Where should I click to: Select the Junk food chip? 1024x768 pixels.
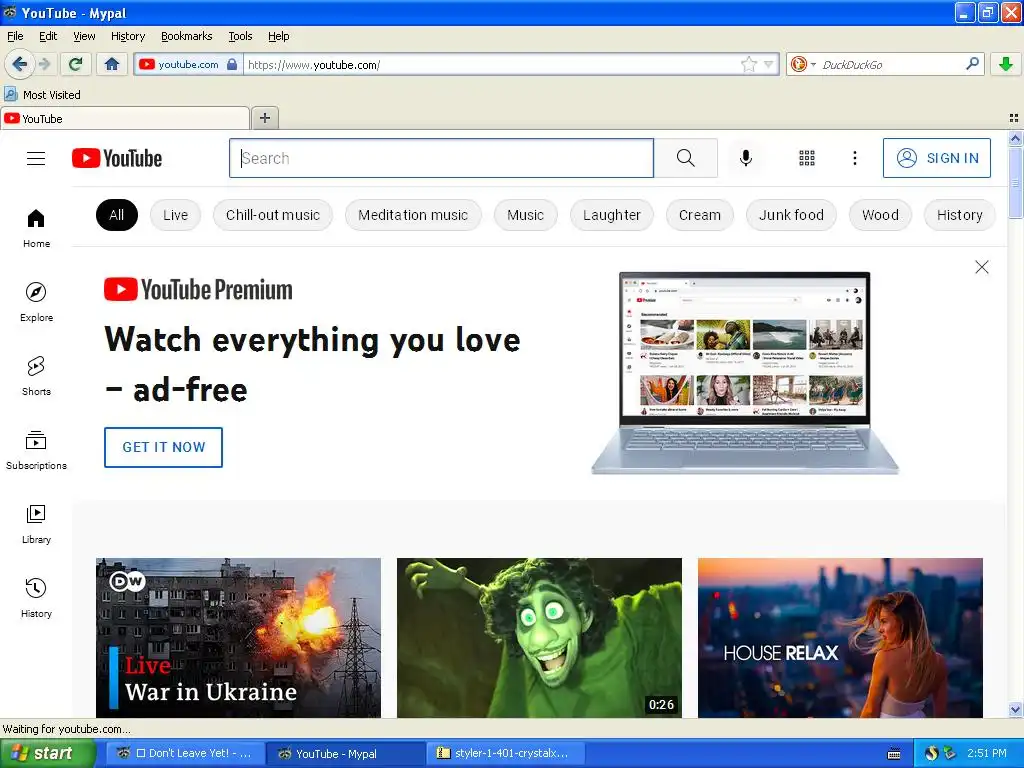point(791,215)
